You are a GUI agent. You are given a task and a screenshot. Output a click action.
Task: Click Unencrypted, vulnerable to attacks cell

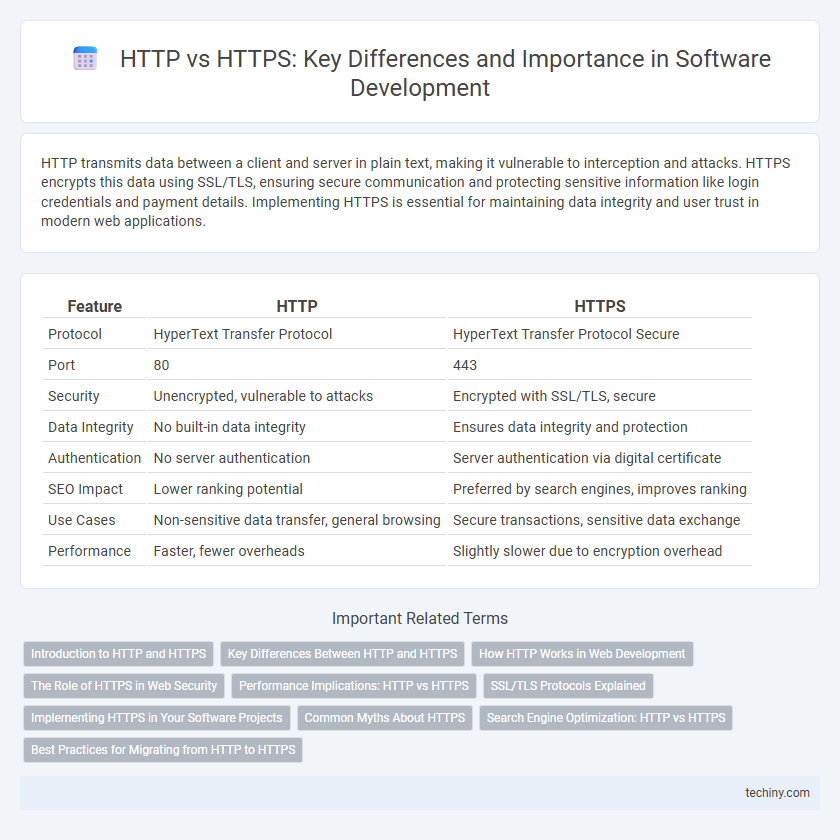[297, 396]
